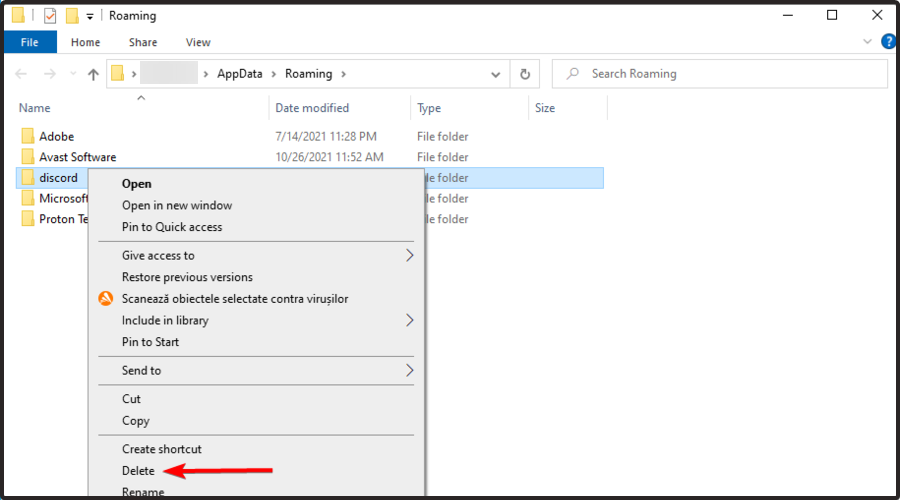Open the File tab
900x500 pixels.
[x=30, y=43]
